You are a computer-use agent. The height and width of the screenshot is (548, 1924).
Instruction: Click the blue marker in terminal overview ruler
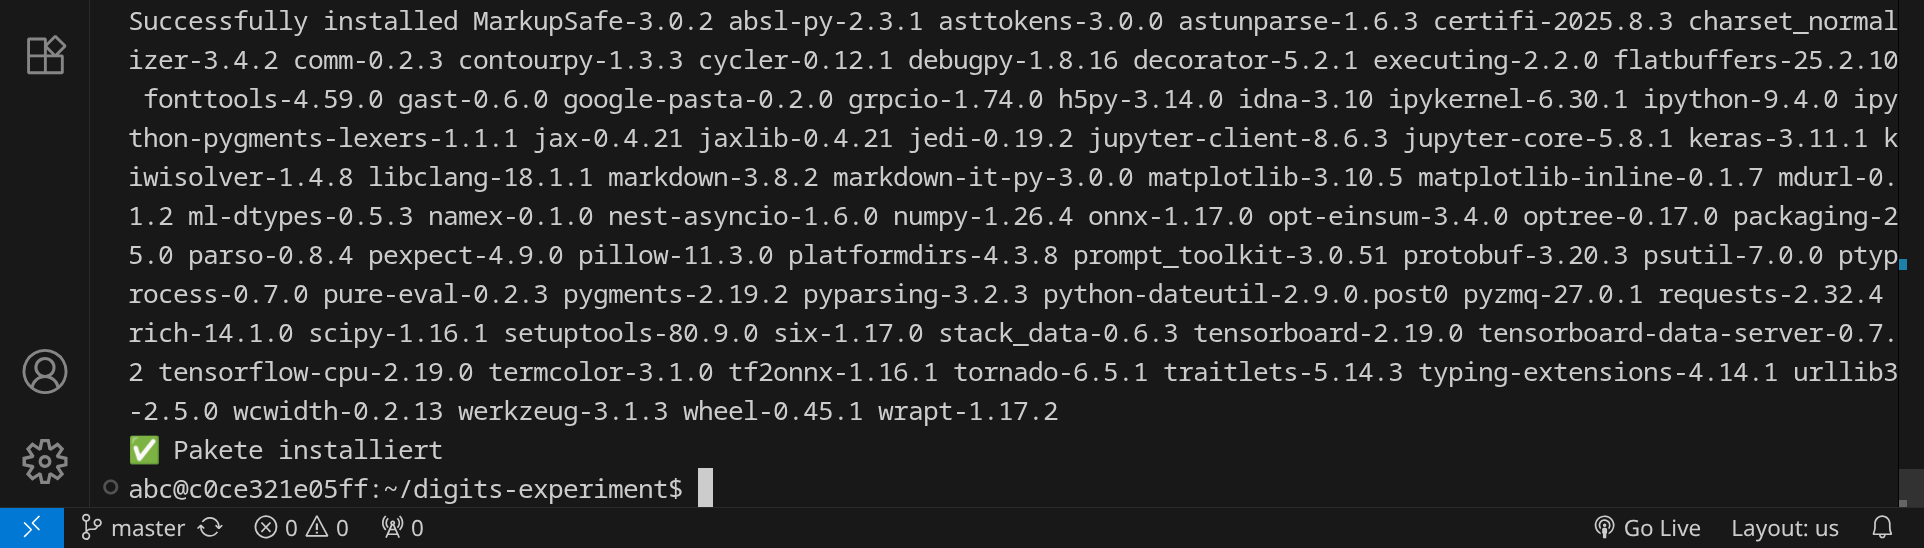click(1903, 264)
